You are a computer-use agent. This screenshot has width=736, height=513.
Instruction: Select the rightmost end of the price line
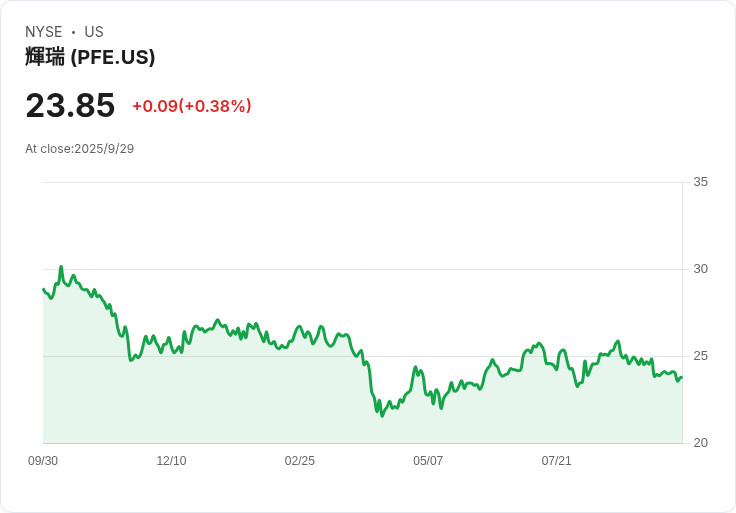(682, 377)
